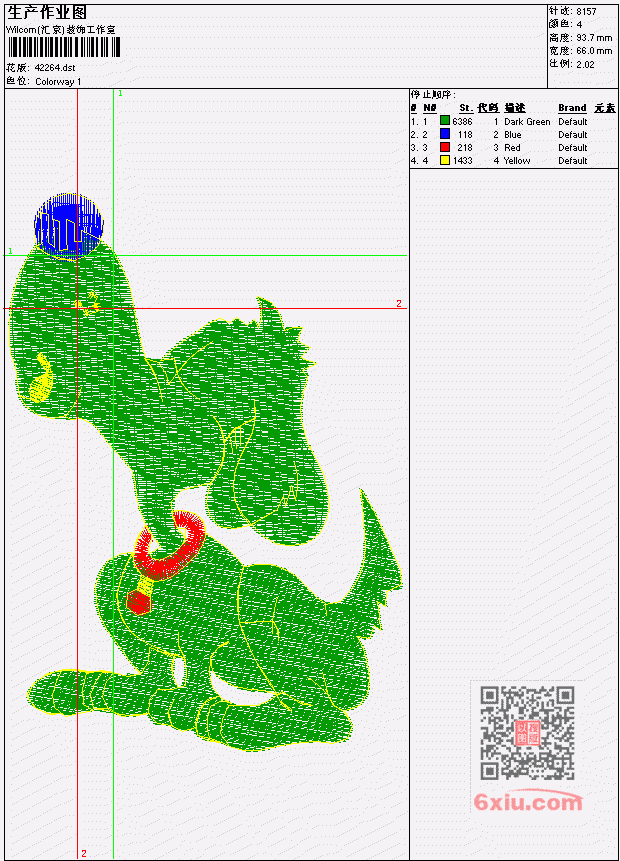
Task: Click the barcode under the title
Action: [63, 47]
